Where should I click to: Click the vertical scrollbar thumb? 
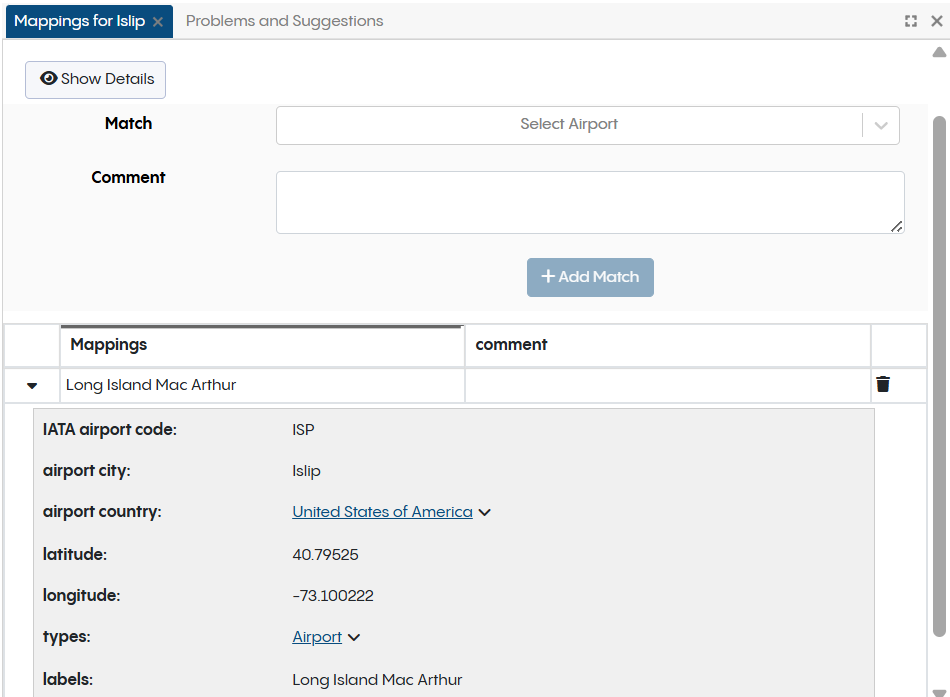click(x=939, y=375)
